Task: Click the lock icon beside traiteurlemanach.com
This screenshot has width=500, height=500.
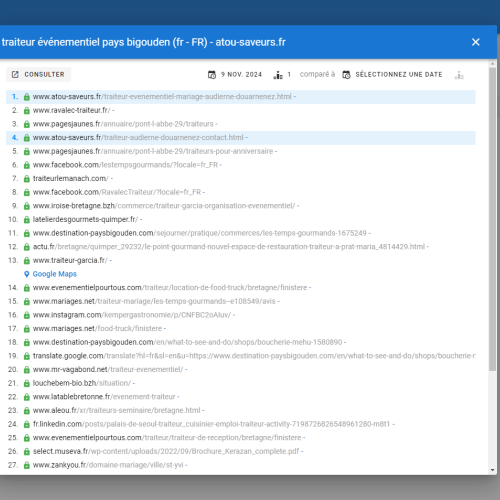Action: [x=27, y=179]
